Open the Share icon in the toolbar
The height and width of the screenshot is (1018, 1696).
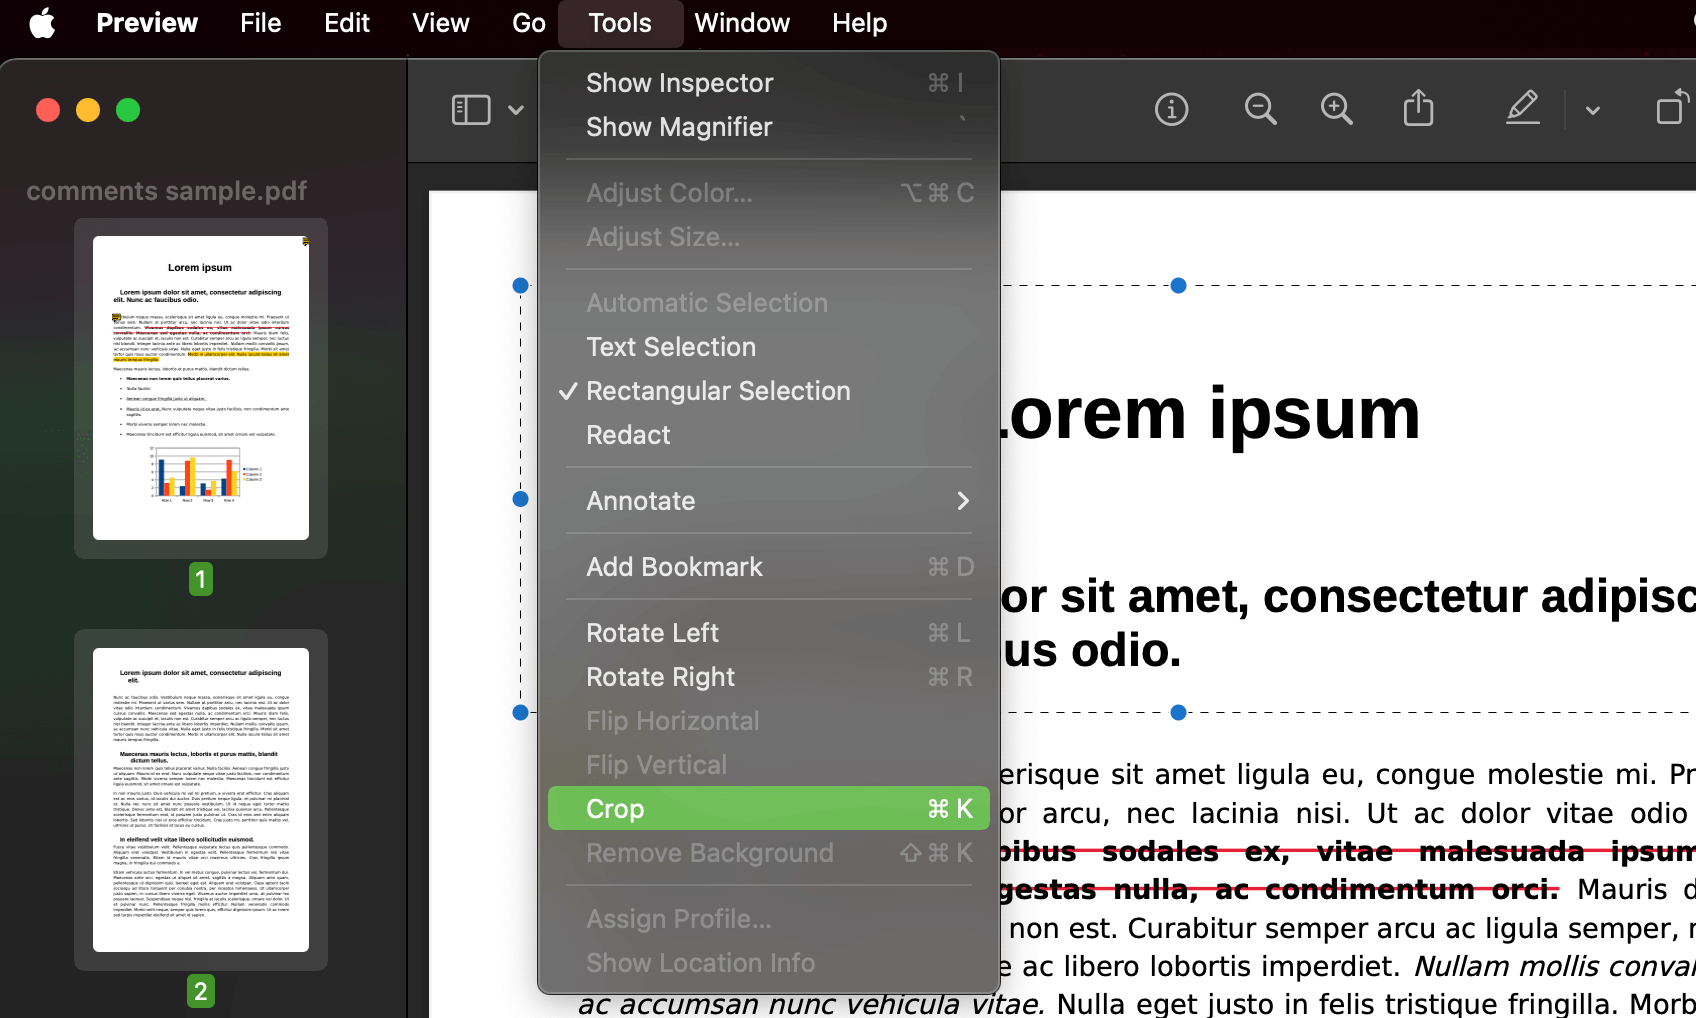(1418, 108)
